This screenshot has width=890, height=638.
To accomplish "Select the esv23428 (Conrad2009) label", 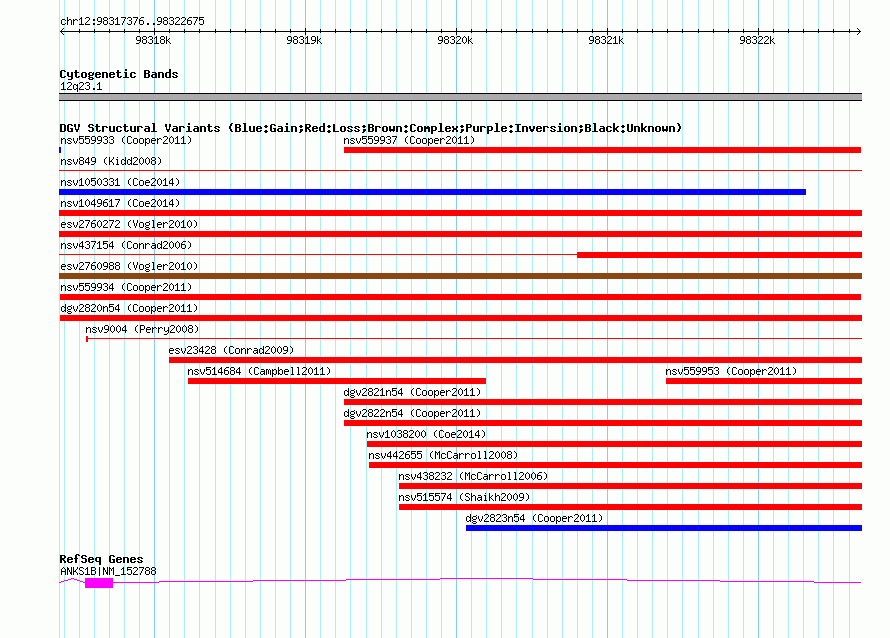I will (x=231, y=350).
